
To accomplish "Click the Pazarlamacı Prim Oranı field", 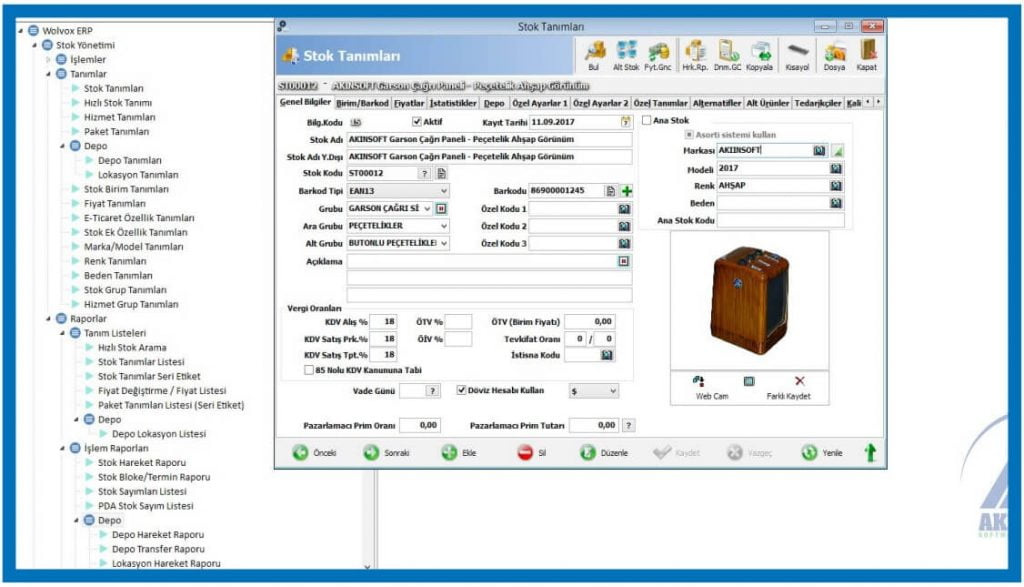I will 419,425.
